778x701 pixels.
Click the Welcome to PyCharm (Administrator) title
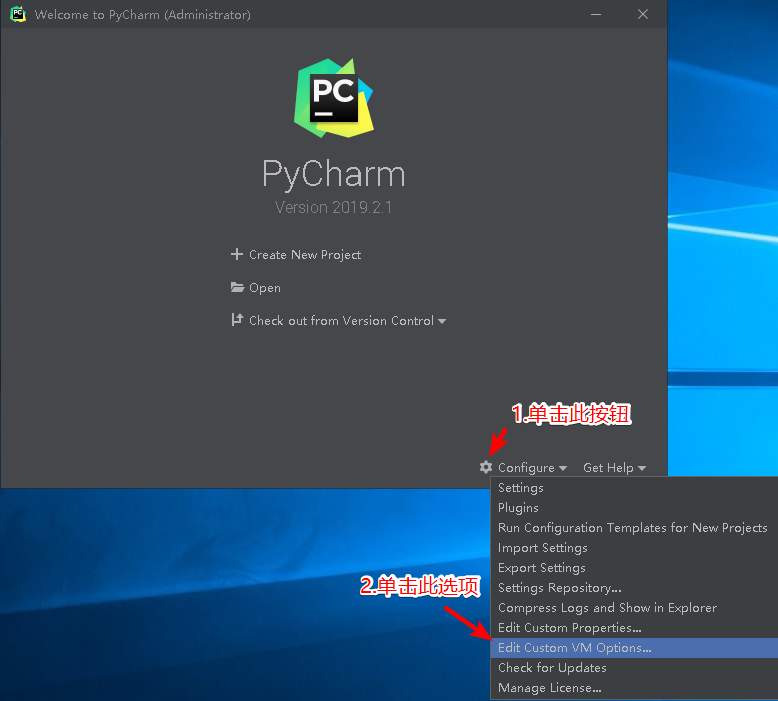(142, 15)
